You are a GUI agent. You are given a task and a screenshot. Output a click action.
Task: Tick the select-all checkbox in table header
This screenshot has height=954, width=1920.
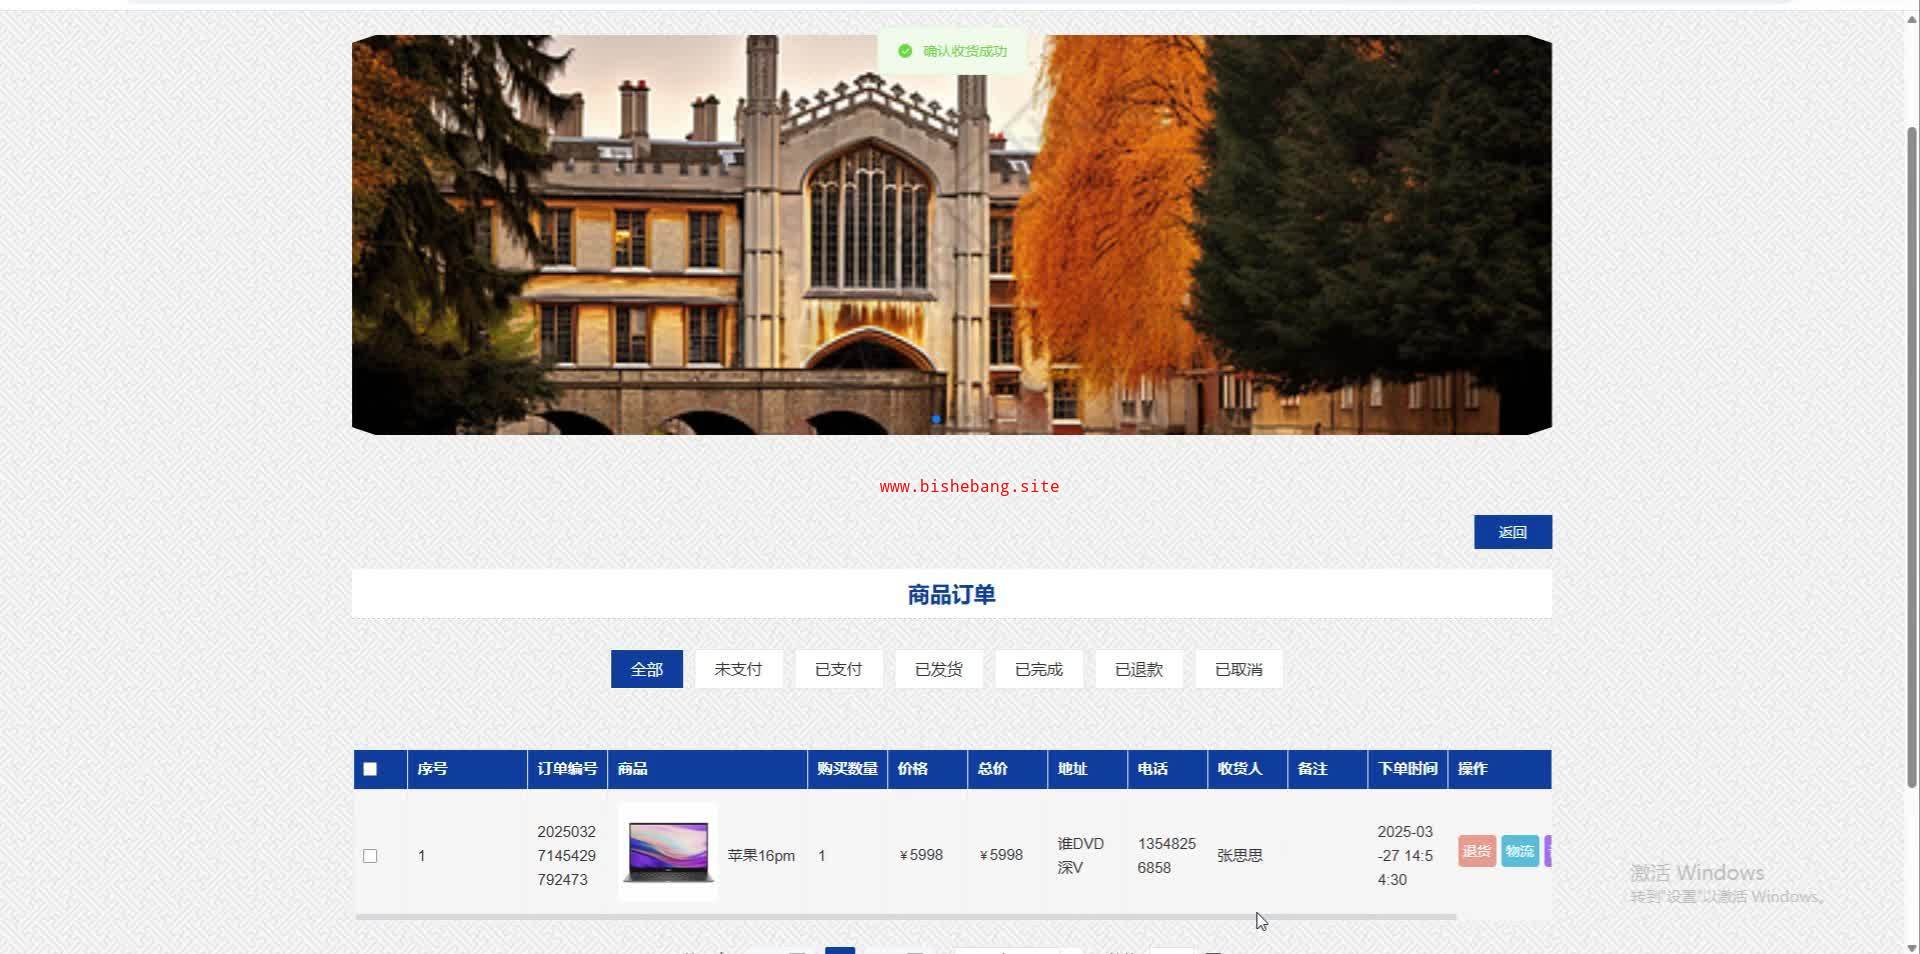370,769
